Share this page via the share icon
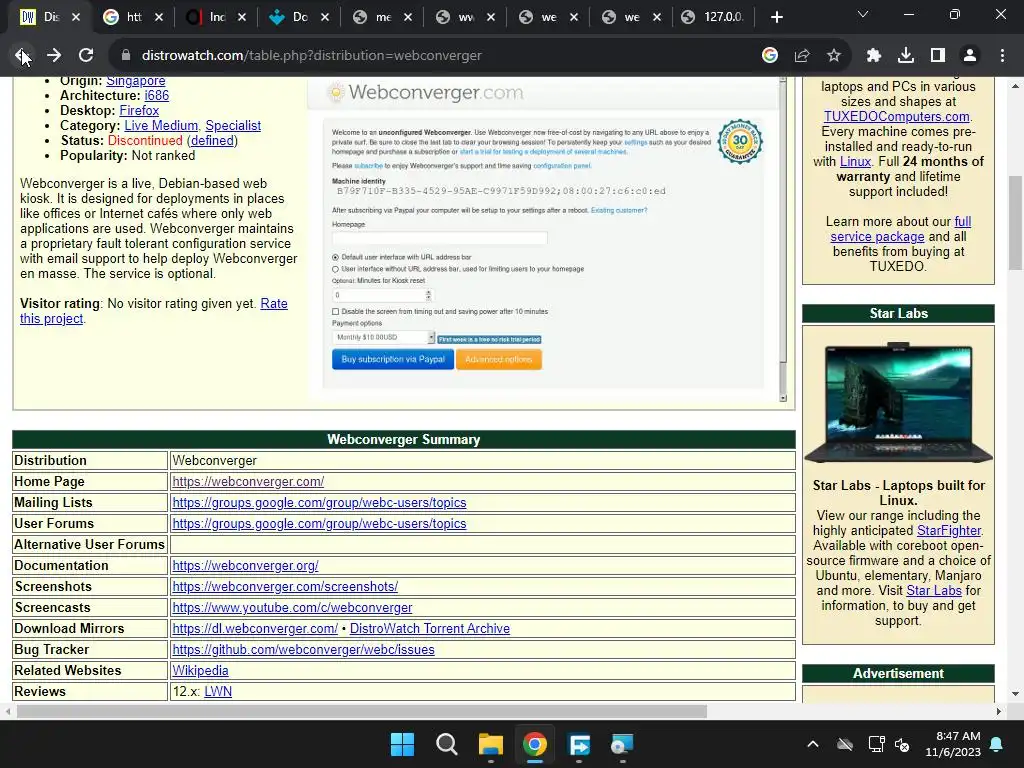The width and height of the screenshot is (1024, 768). (802, 56)
